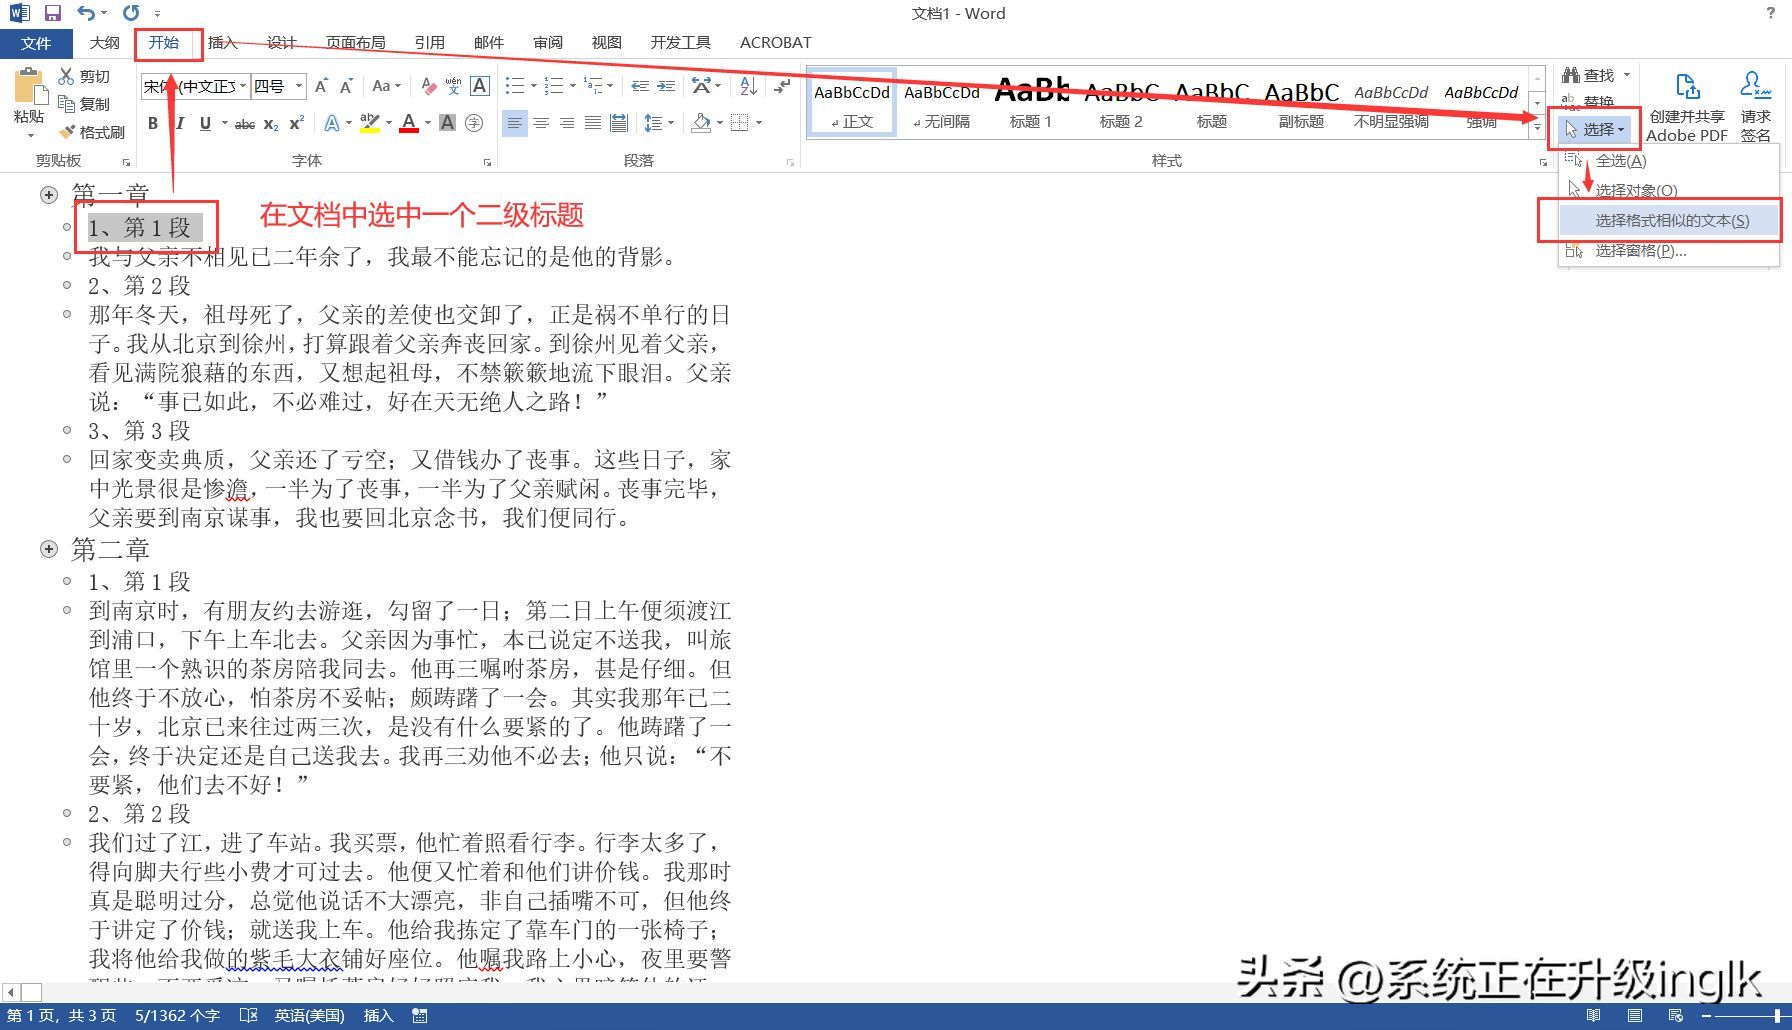Open the font name dropdown
Viewport: 1792px width, 1030px height.
click(x=242, y=86)
